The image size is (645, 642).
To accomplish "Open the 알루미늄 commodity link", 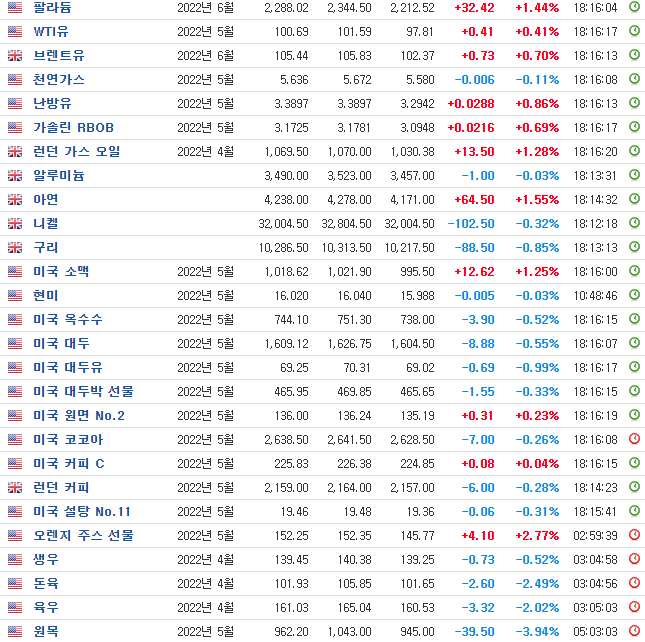I will (x=59, y=175).
